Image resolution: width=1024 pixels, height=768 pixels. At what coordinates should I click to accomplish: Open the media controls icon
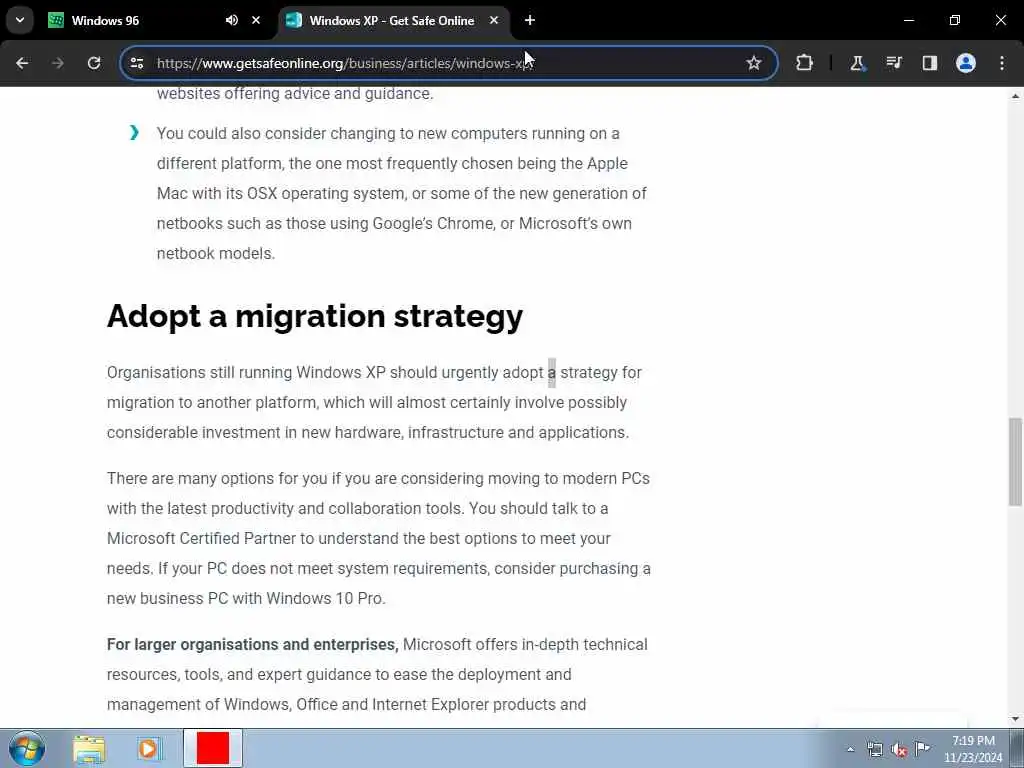click(x=893, y=63)
